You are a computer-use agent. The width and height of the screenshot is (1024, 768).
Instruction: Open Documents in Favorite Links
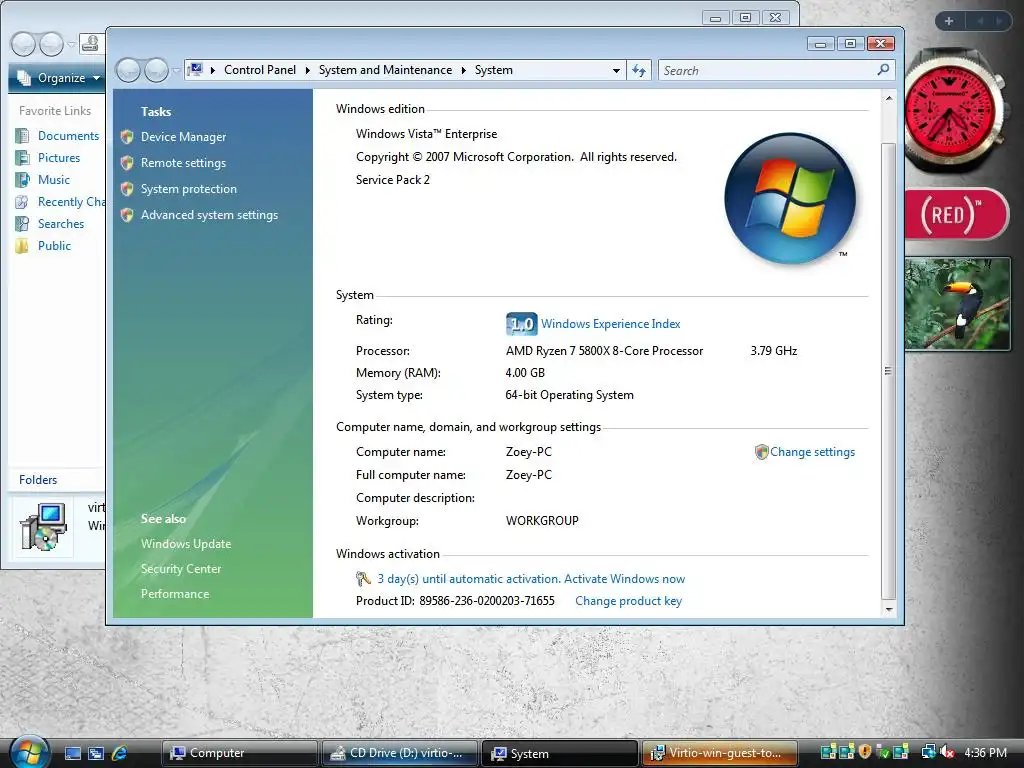coord(68,136)
